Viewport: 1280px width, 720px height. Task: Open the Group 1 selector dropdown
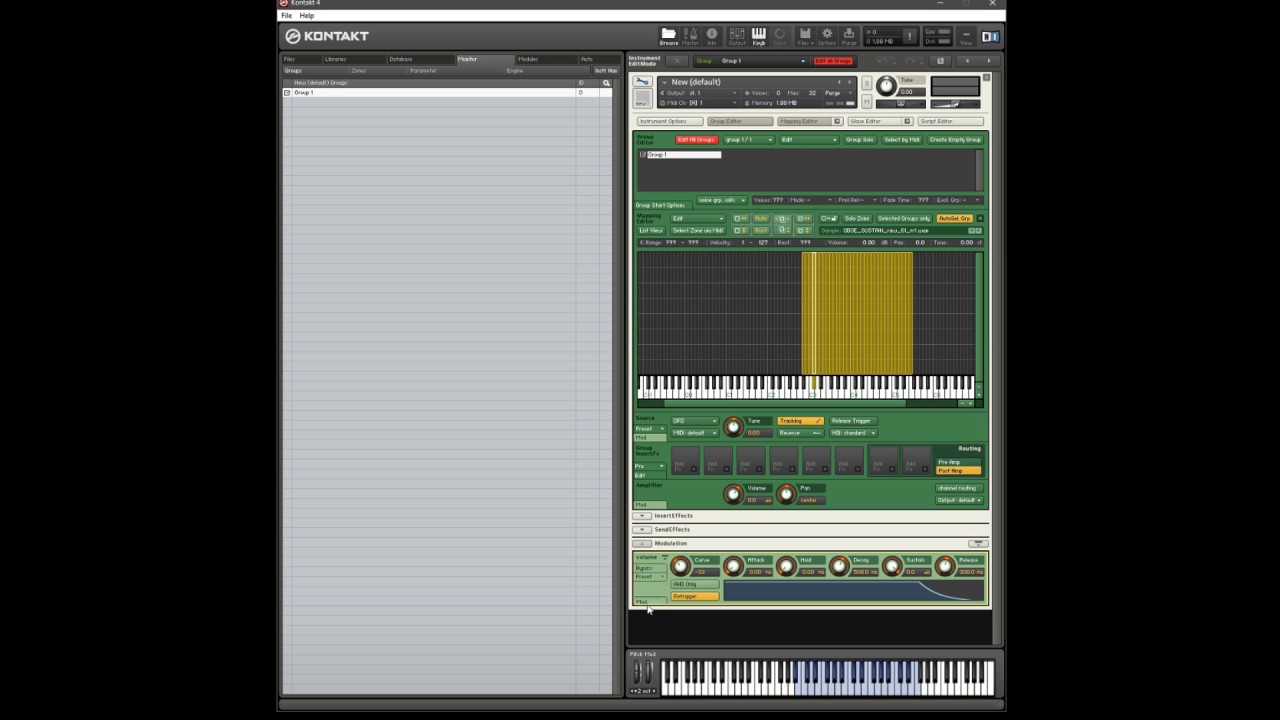(x=750, y=61)
